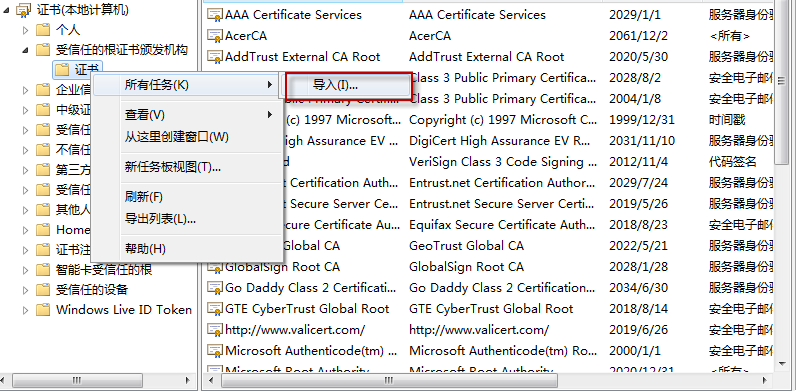Click the Microsoft Authenticode(tm) certificate icon
Viewport: 796px width, 391px height.
pyautogui.click(x=215, y=351)
